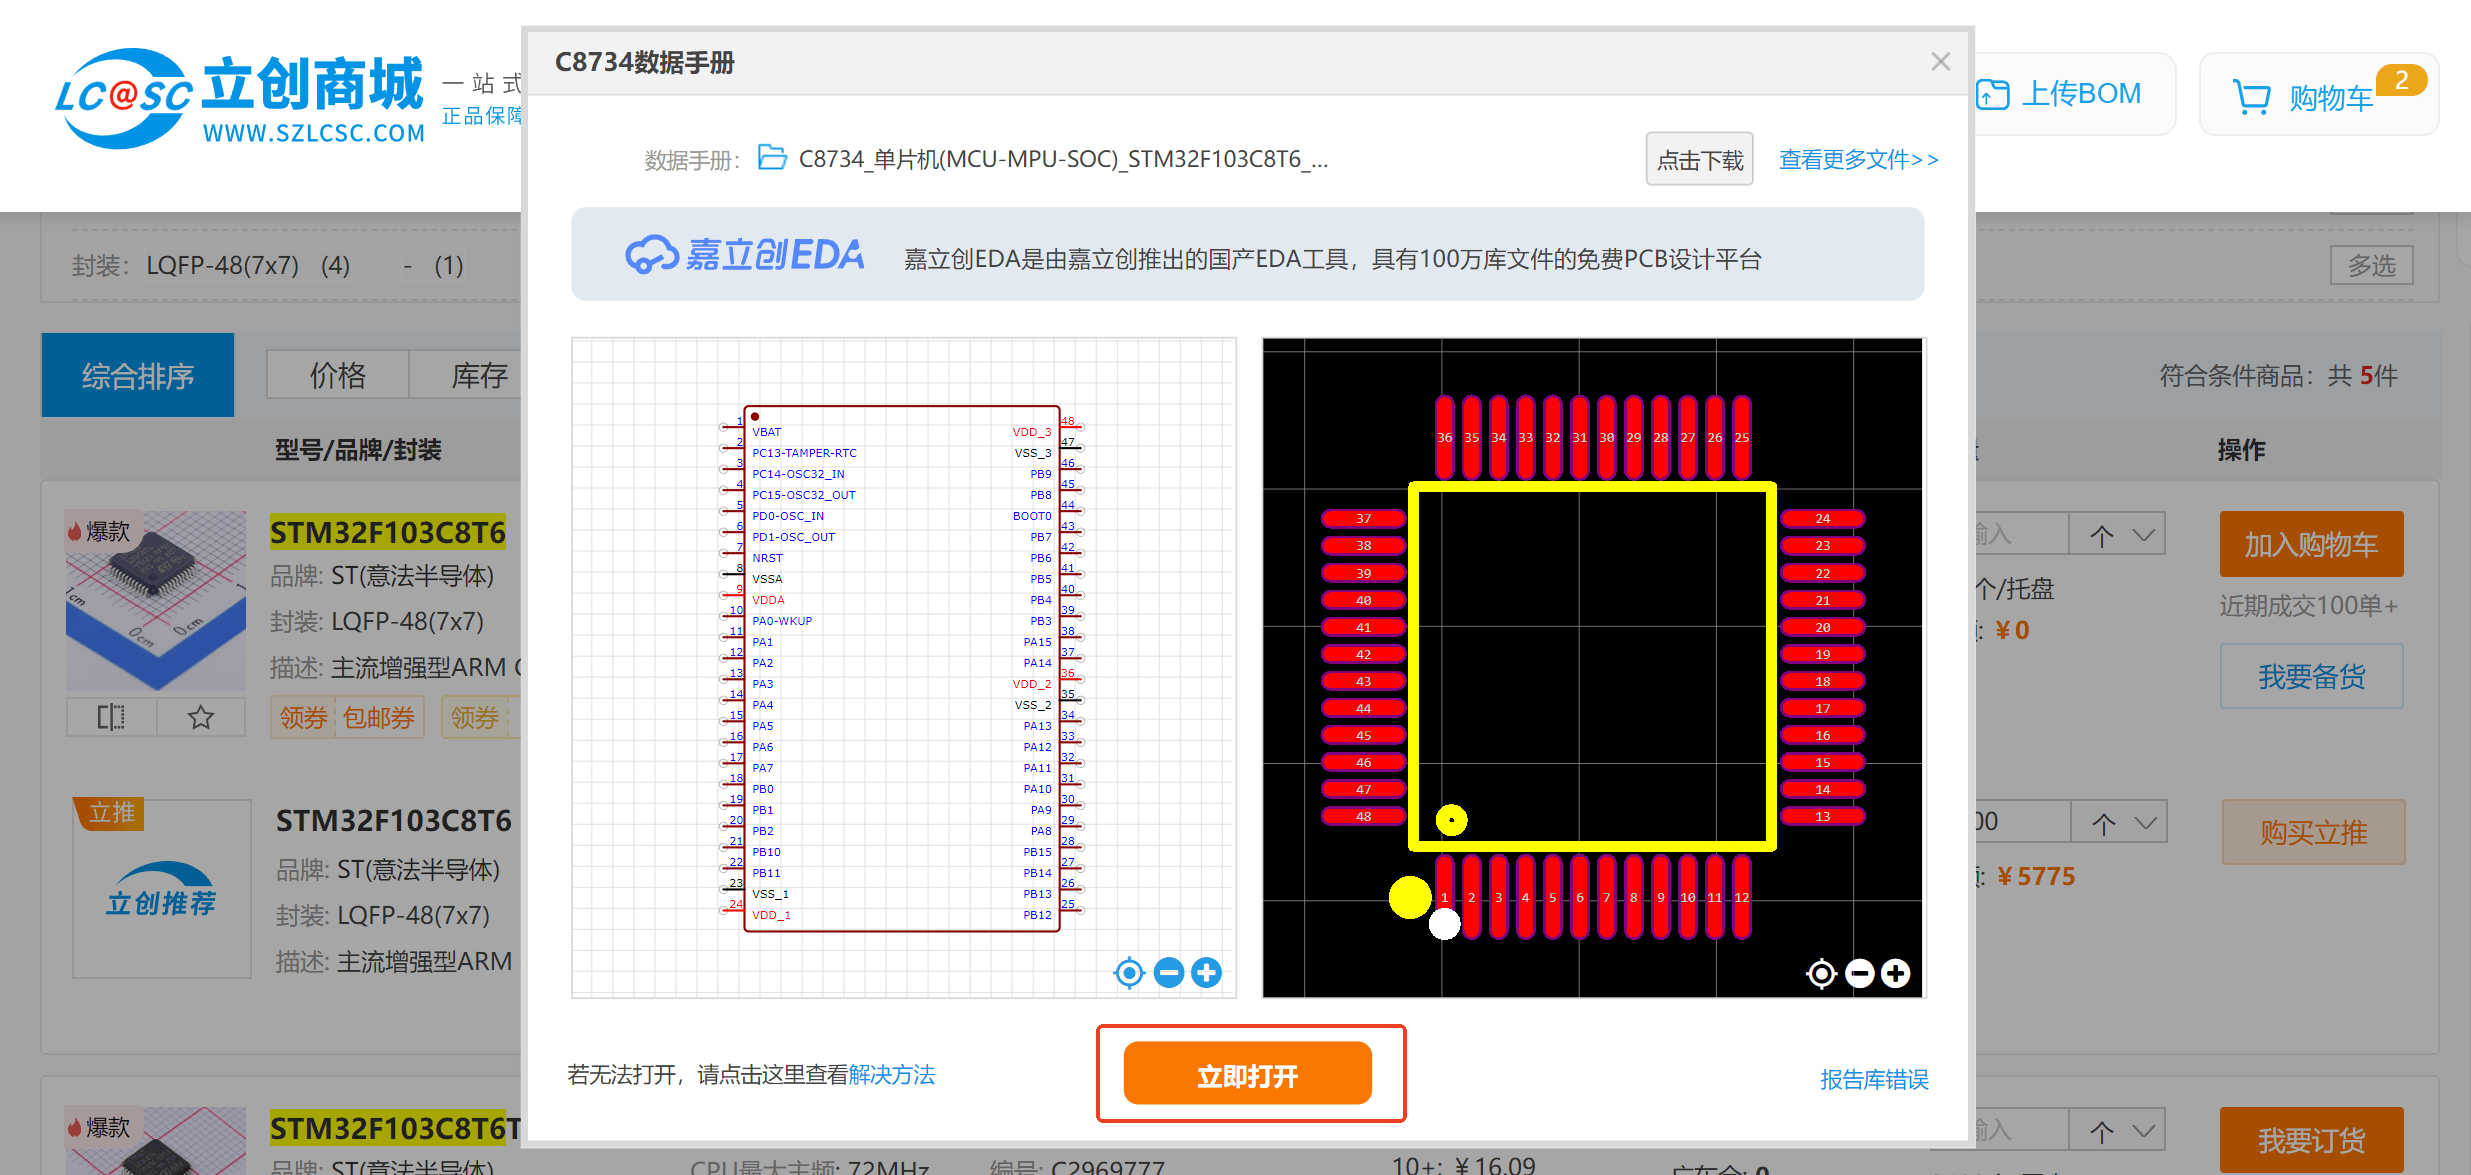This screenshot has height=1175, width=2471.
Task: Toggle the star to favorite STM32F103C8T6
Action: pyautogui.click(x=200, y=717)
